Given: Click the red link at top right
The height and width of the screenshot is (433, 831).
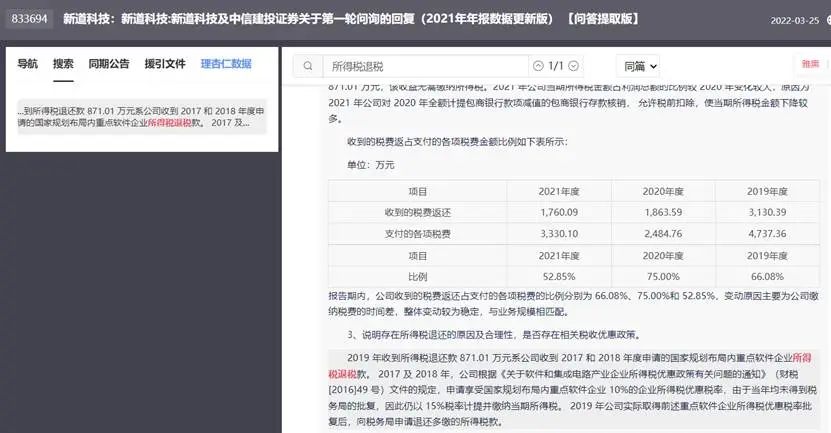Looking at the screenshot, I should tap(810, 64).
